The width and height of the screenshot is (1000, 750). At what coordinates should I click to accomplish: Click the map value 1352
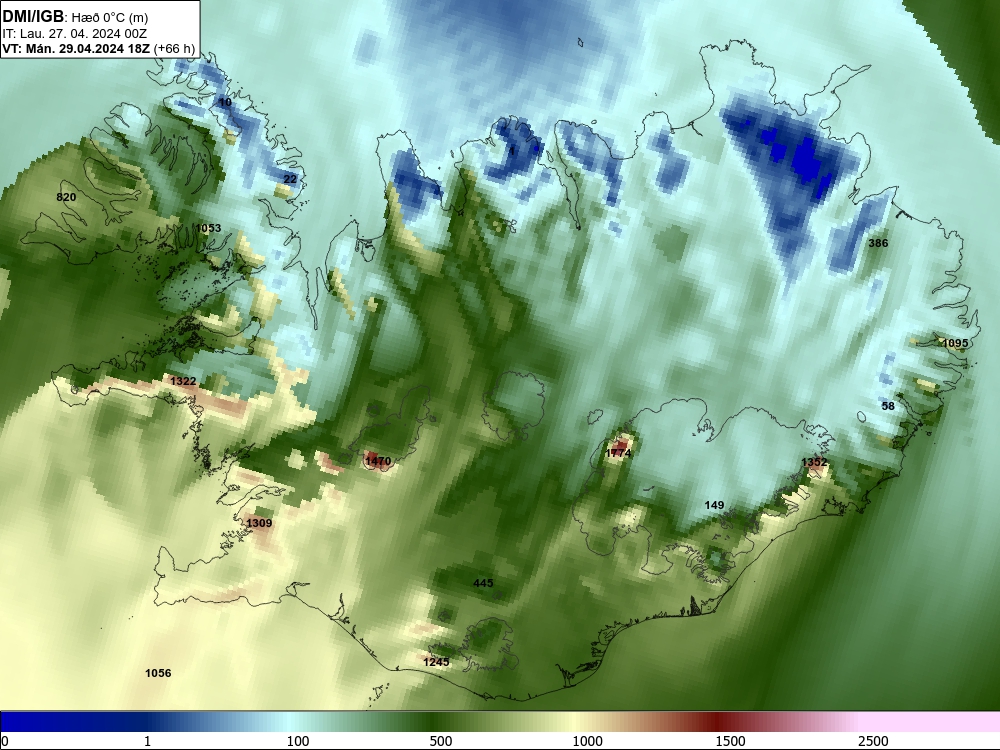pos(814,462)
